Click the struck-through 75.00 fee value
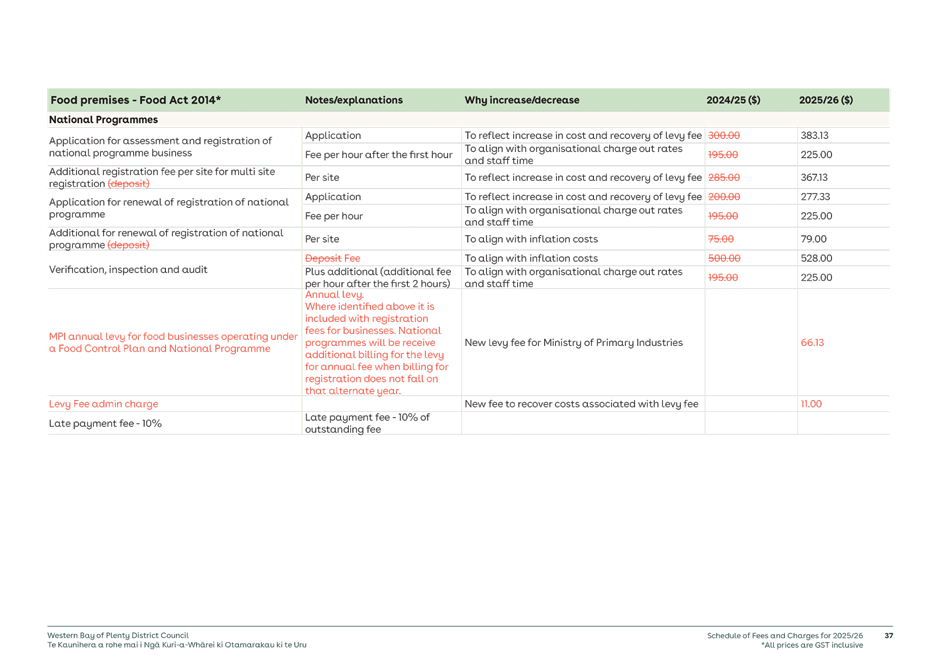Image resolution: width=939 pixels, height=664 pixels. [x=720, y=240]
